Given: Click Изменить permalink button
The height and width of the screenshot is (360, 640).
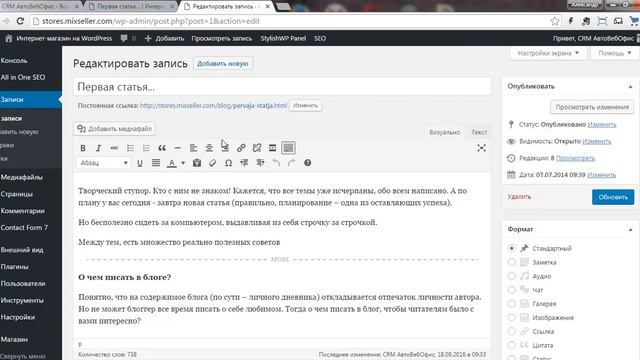Looking at the screenshot, I should [305, 106].
